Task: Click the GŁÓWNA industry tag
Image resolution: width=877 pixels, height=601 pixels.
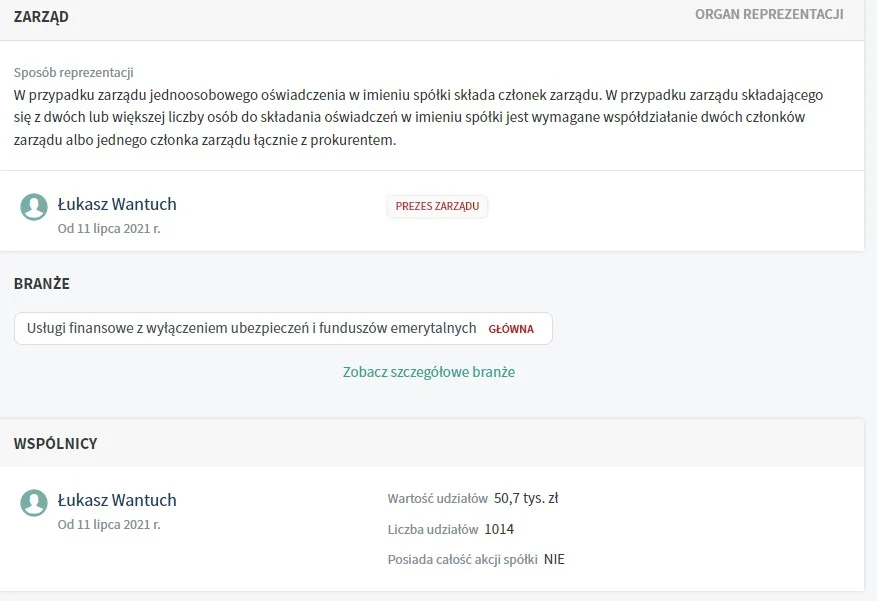Action: pyautogui.click(x=511, y=329)
